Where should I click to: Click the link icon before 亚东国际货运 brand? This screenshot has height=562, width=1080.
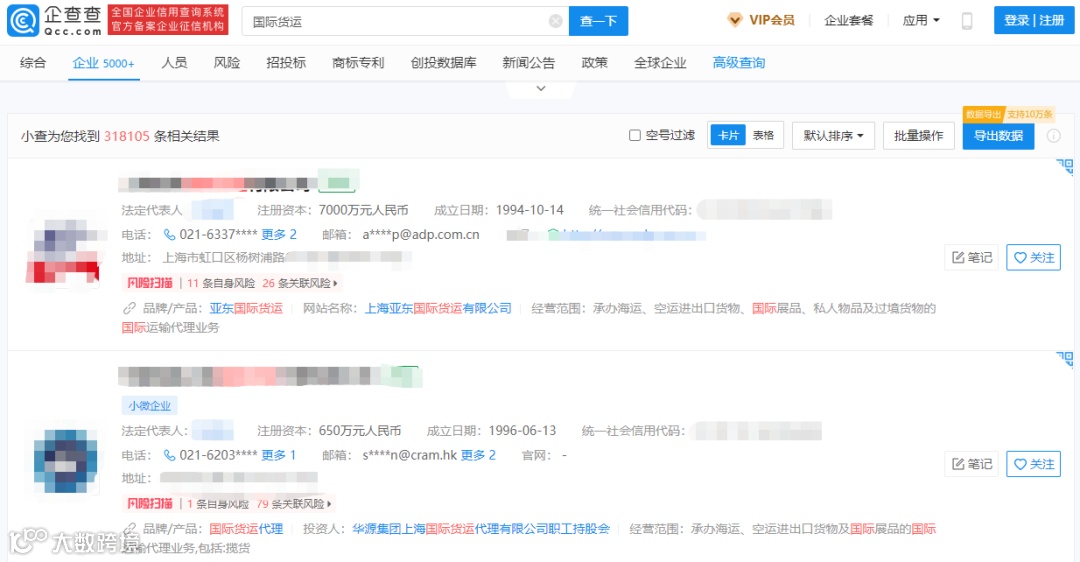[129, 309]
